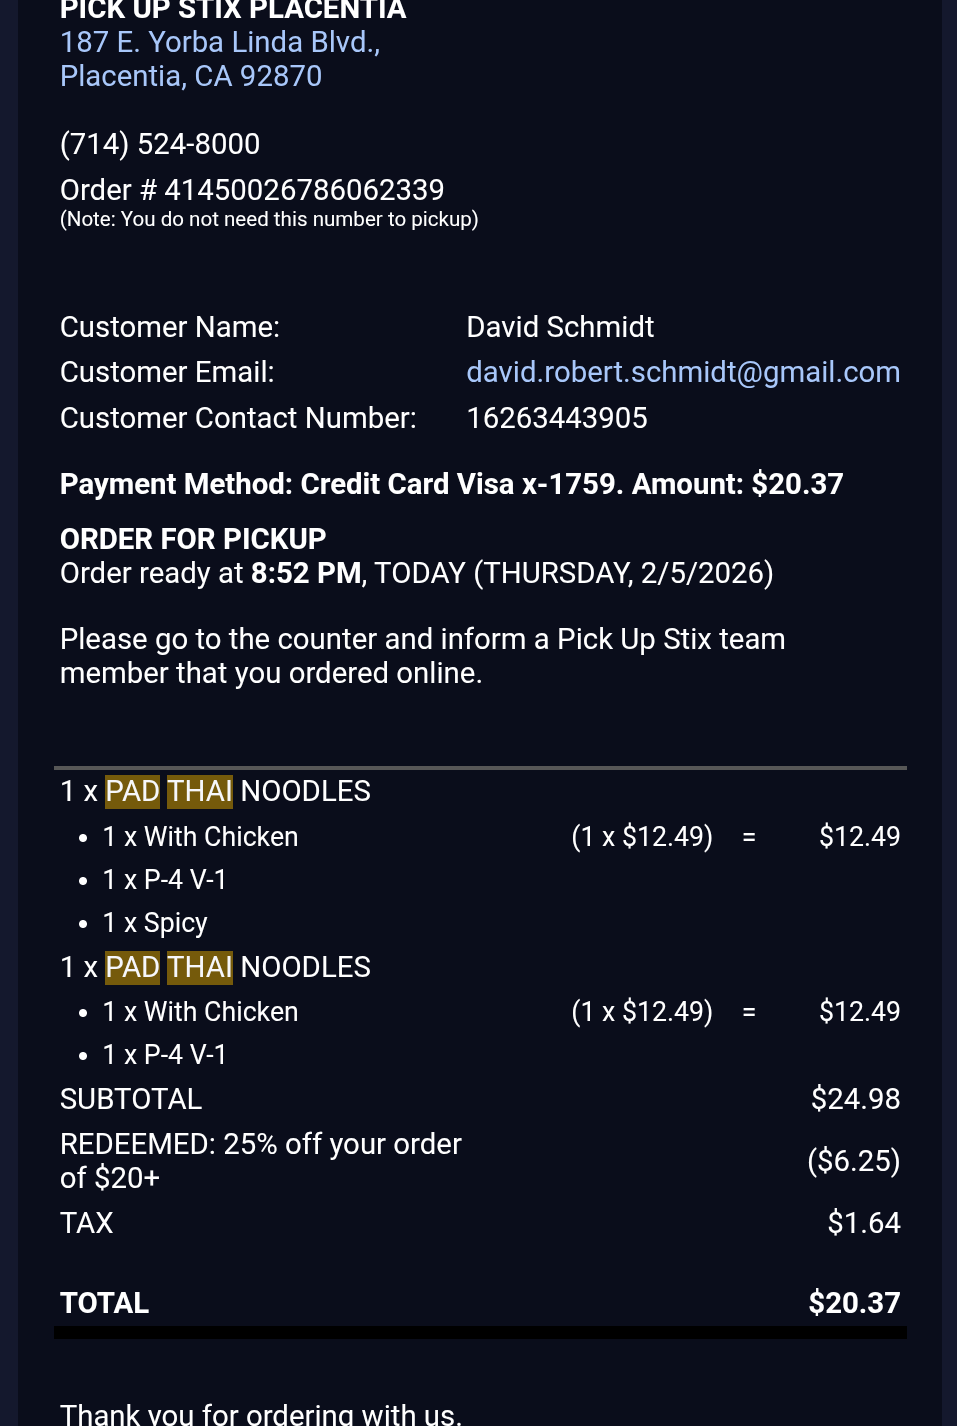This screenshot has width=957, height=1426.
Task: Click the bold total amount $20.37 at bottom
Action: coord(854,1303)
